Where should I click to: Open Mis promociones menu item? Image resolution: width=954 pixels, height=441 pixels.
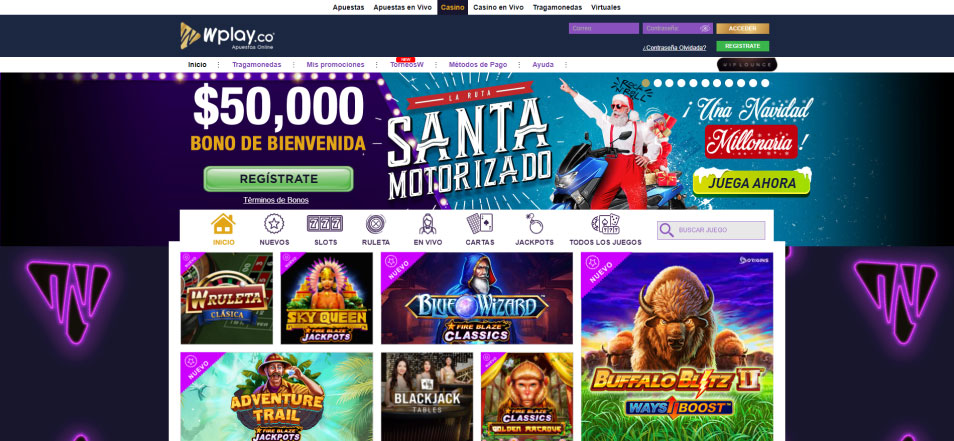[335, 64]
